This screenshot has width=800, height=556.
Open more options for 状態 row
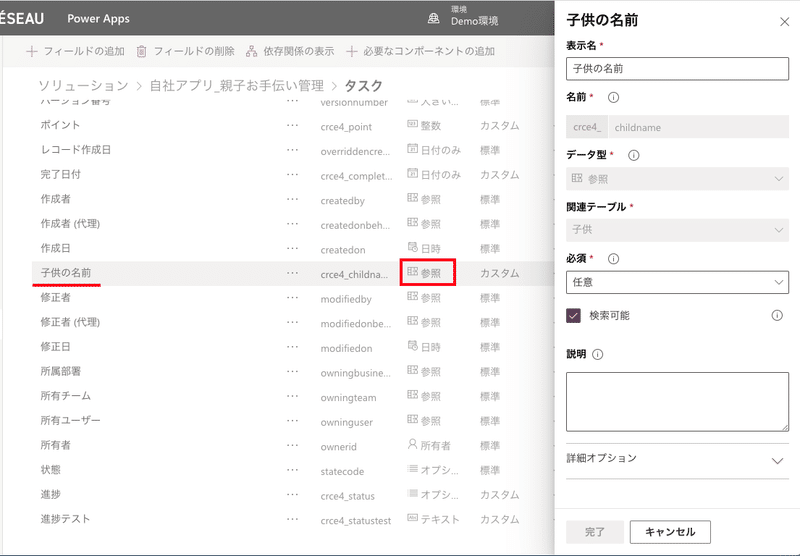click(292, 470)
